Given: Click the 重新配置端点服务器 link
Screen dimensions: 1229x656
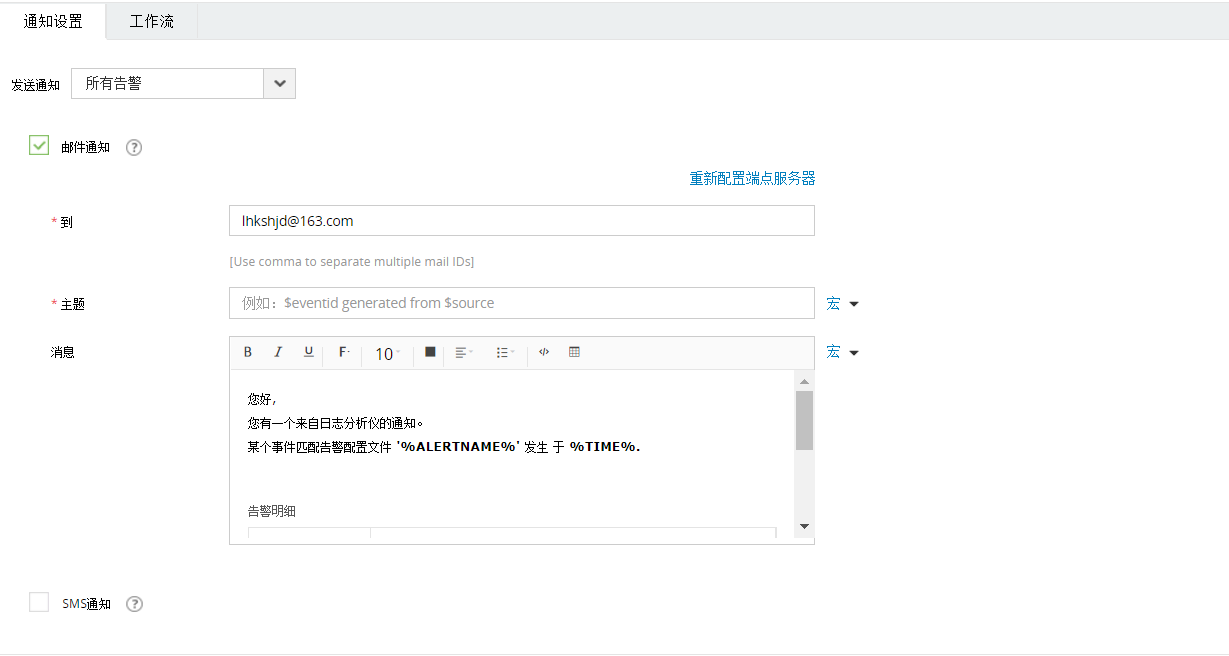Looking at the screenshot, I should (751, 177).
